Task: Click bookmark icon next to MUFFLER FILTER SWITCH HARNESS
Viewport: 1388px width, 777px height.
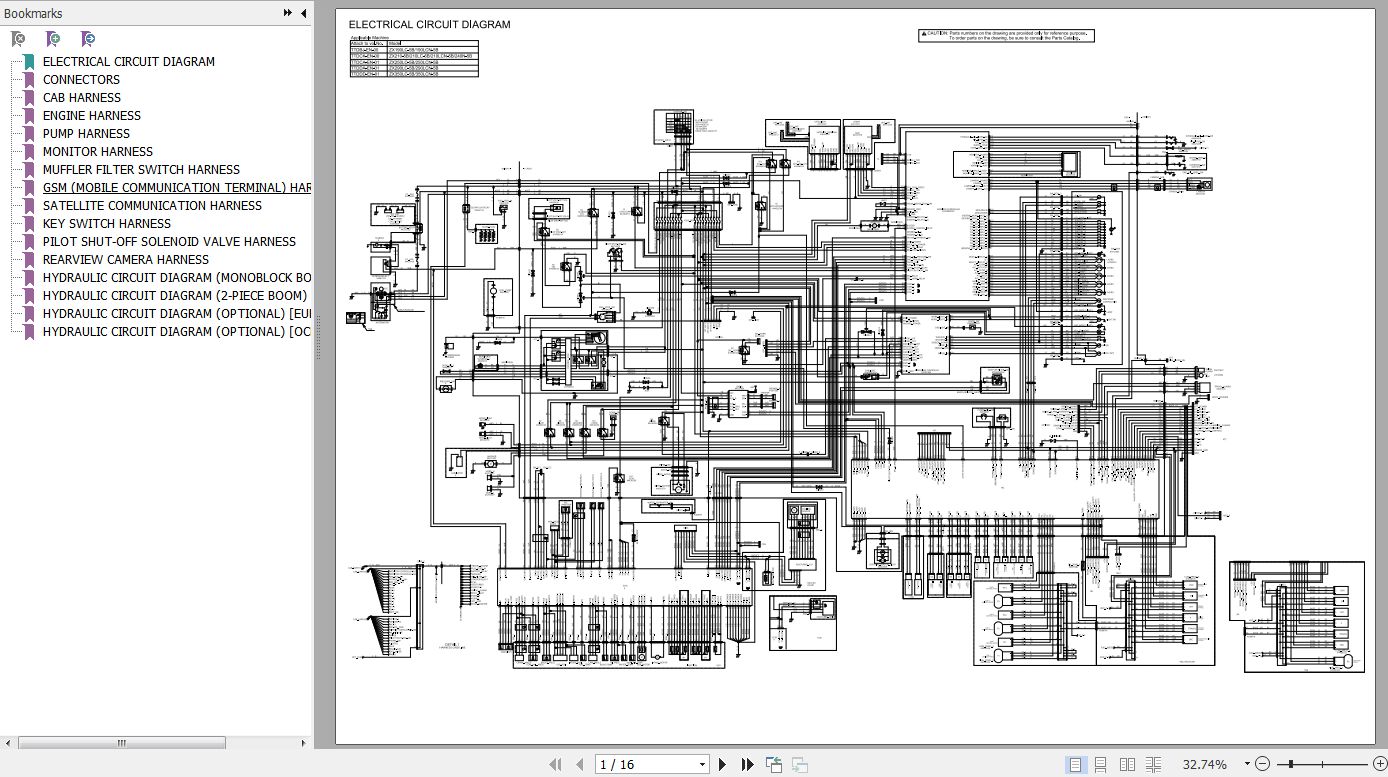Action: click(29, 170)
